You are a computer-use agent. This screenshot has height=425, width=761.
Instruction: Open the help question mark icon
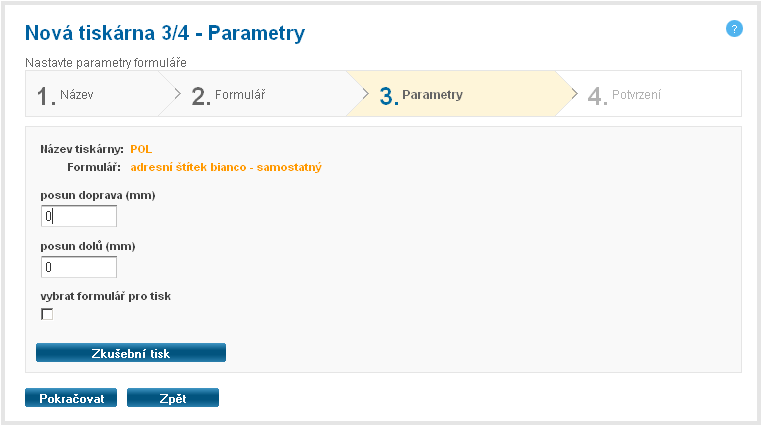(734, 29)
